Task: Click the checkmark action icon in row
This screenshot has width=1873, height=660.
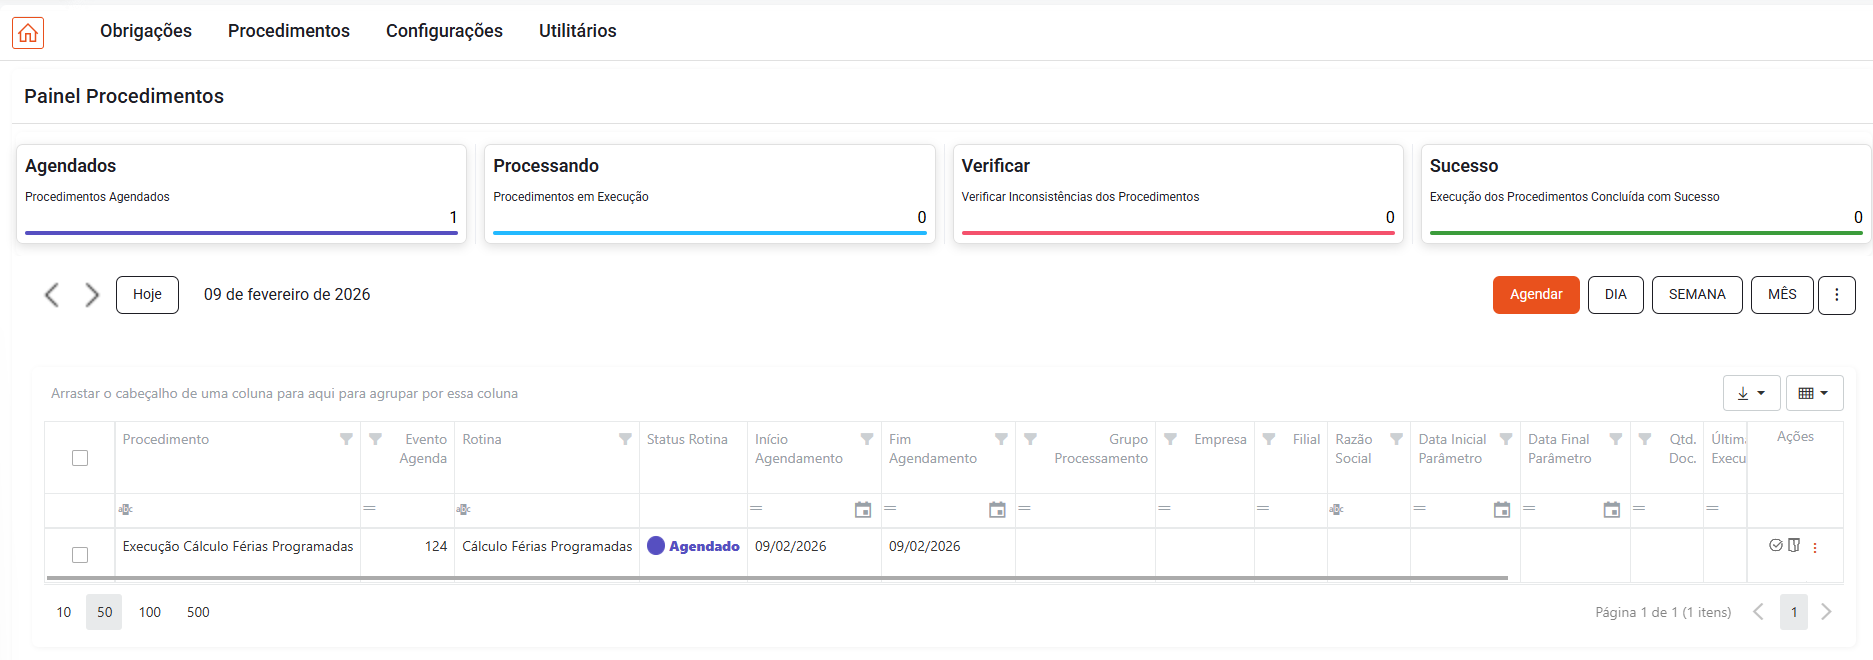Action: [x=1775, y=546]
